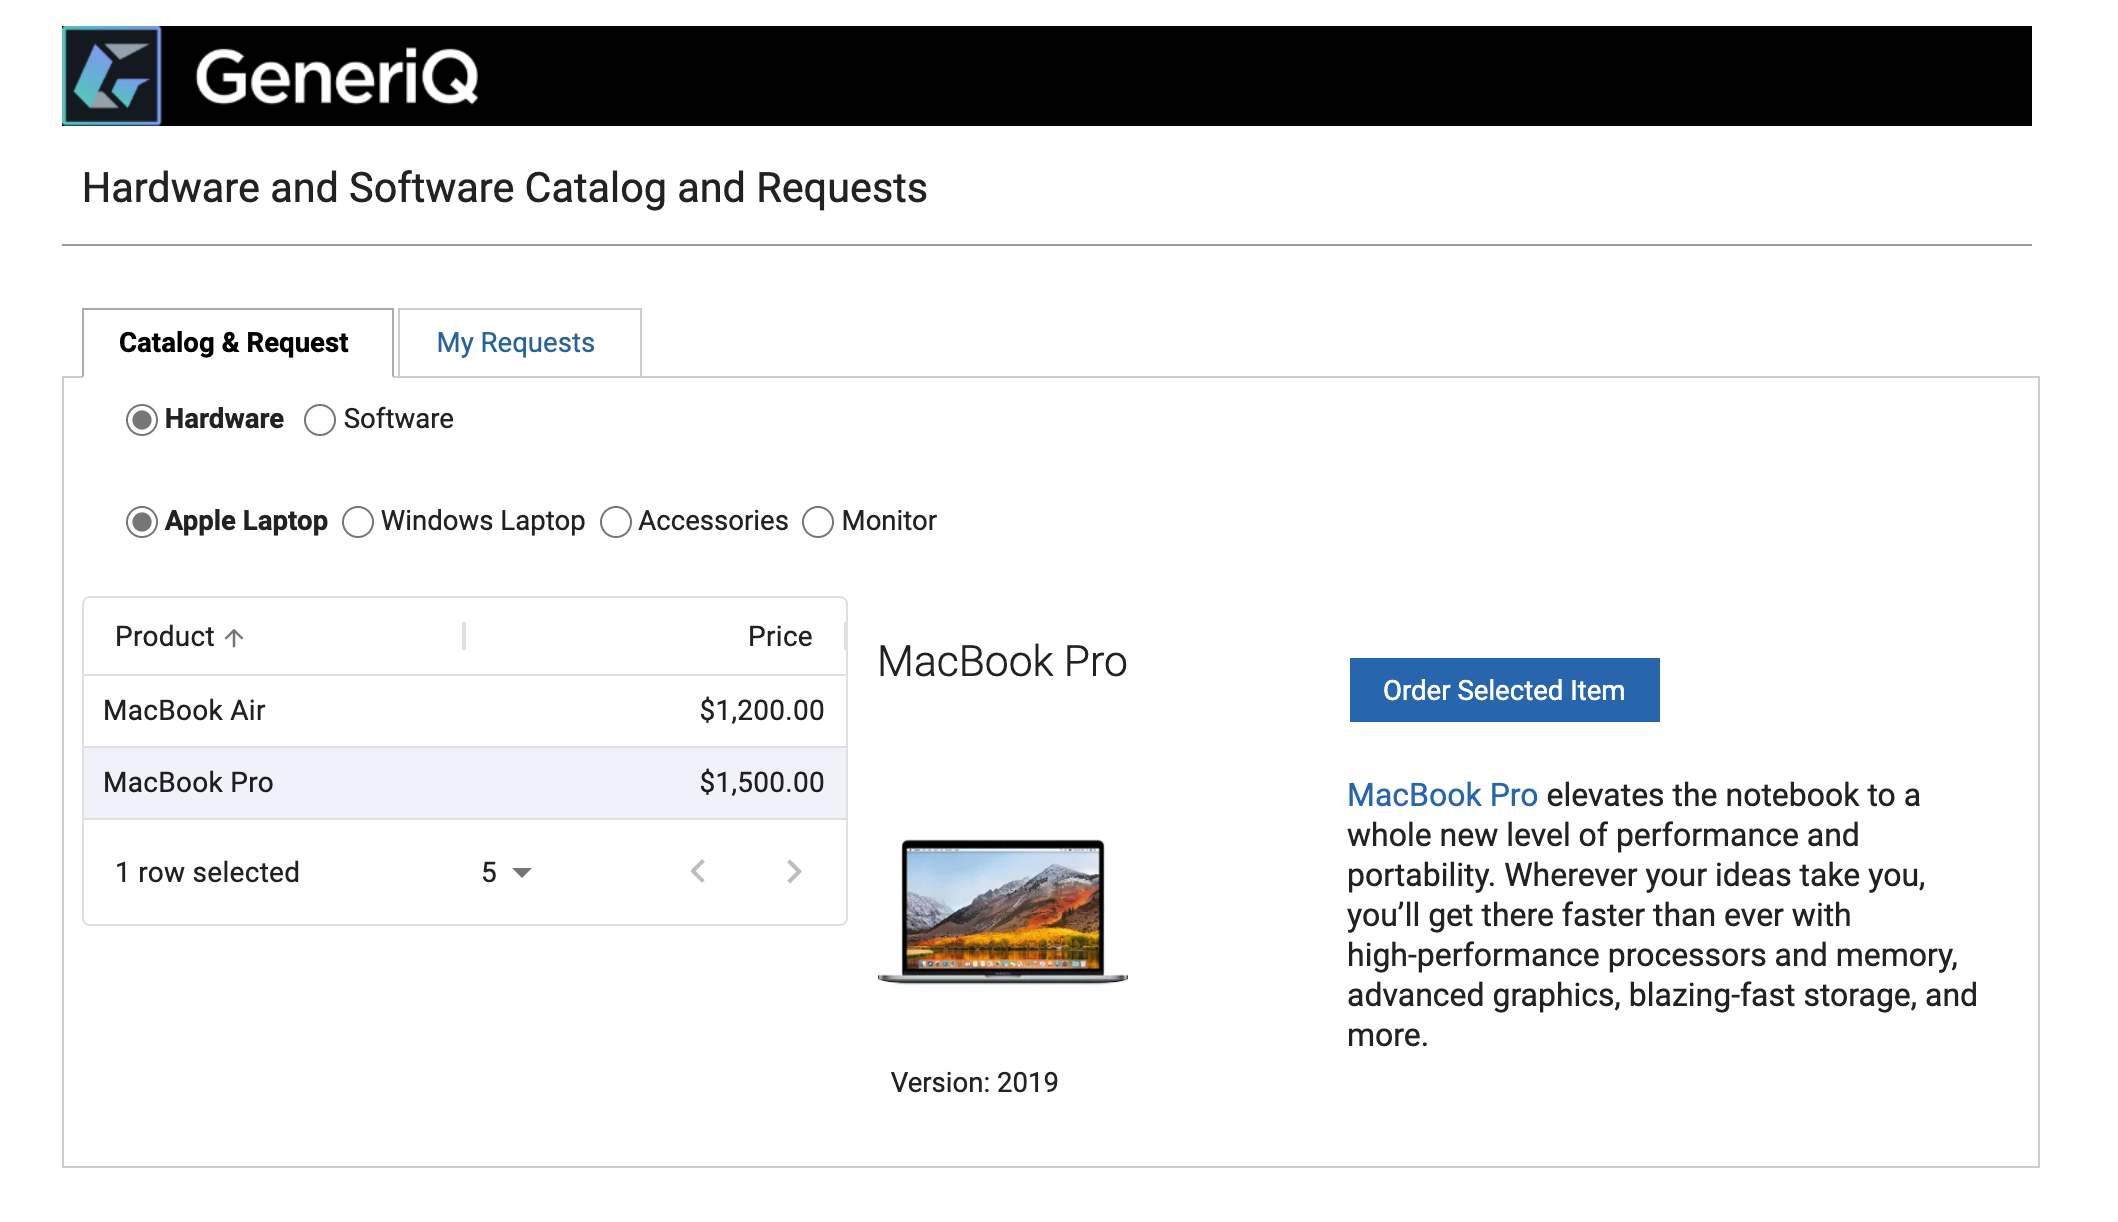
Task: Select the MacBook Air row
Action: click(465, 711)
